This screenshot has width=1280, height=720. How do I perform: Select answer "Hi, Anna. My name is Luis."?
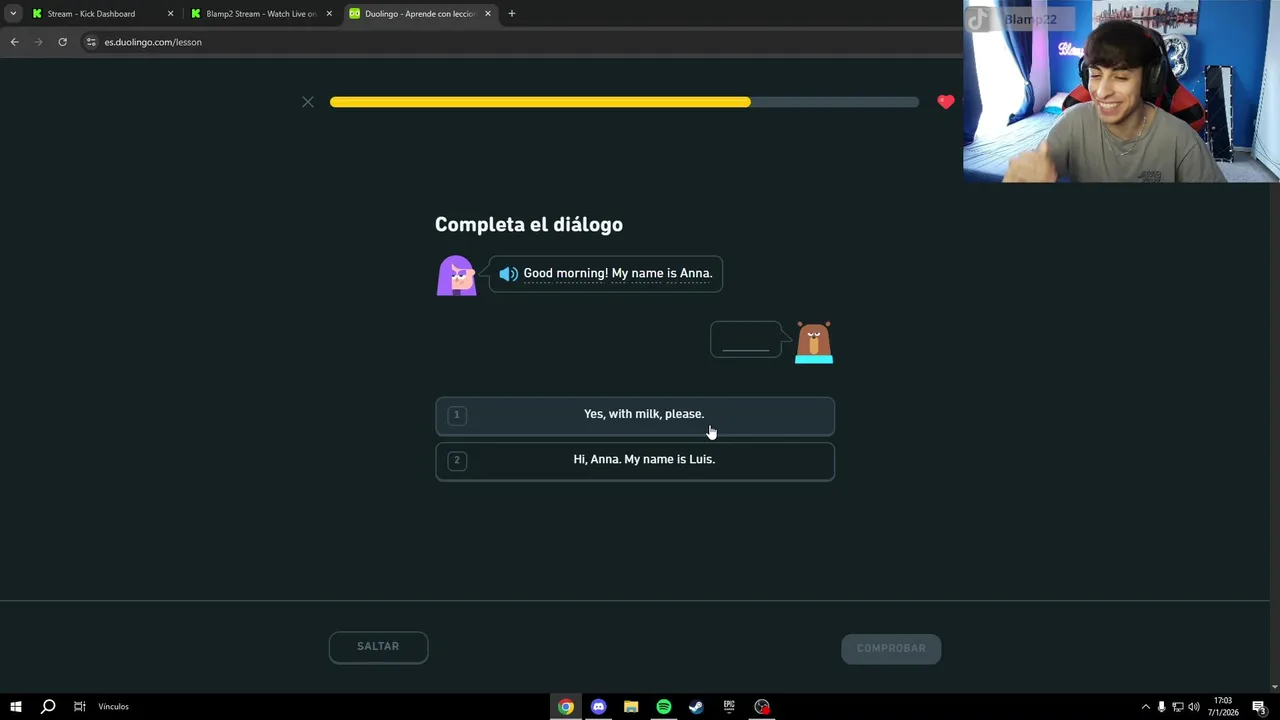tap(635, 460)
